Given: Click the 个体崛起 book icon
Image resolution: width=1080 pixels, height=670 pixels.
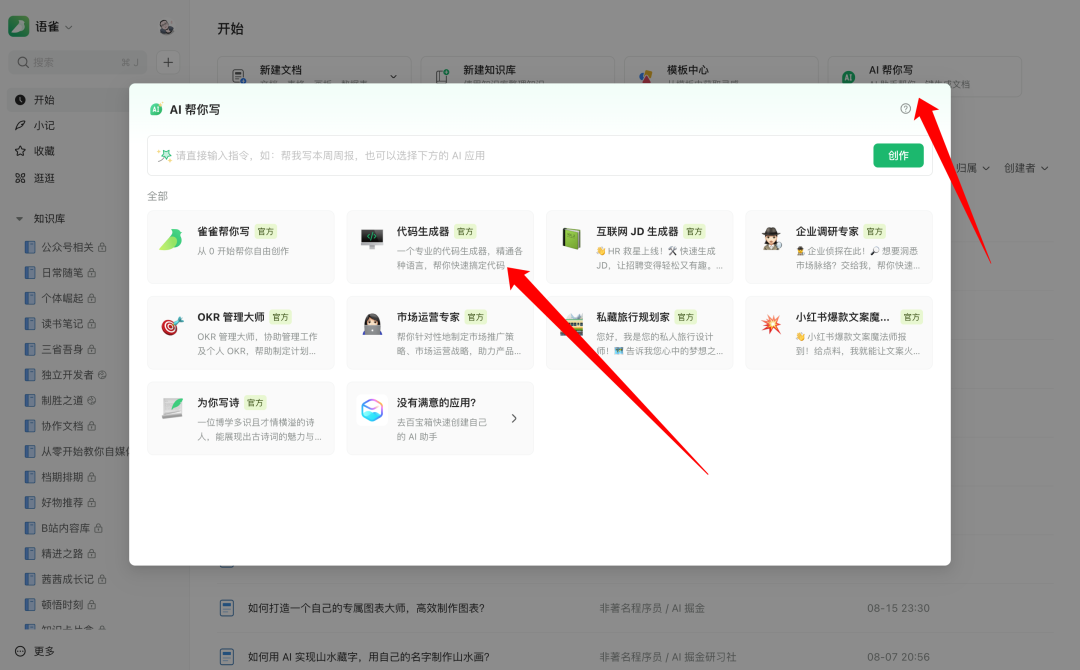Looking at the screenshot, I should pos(30,298).
